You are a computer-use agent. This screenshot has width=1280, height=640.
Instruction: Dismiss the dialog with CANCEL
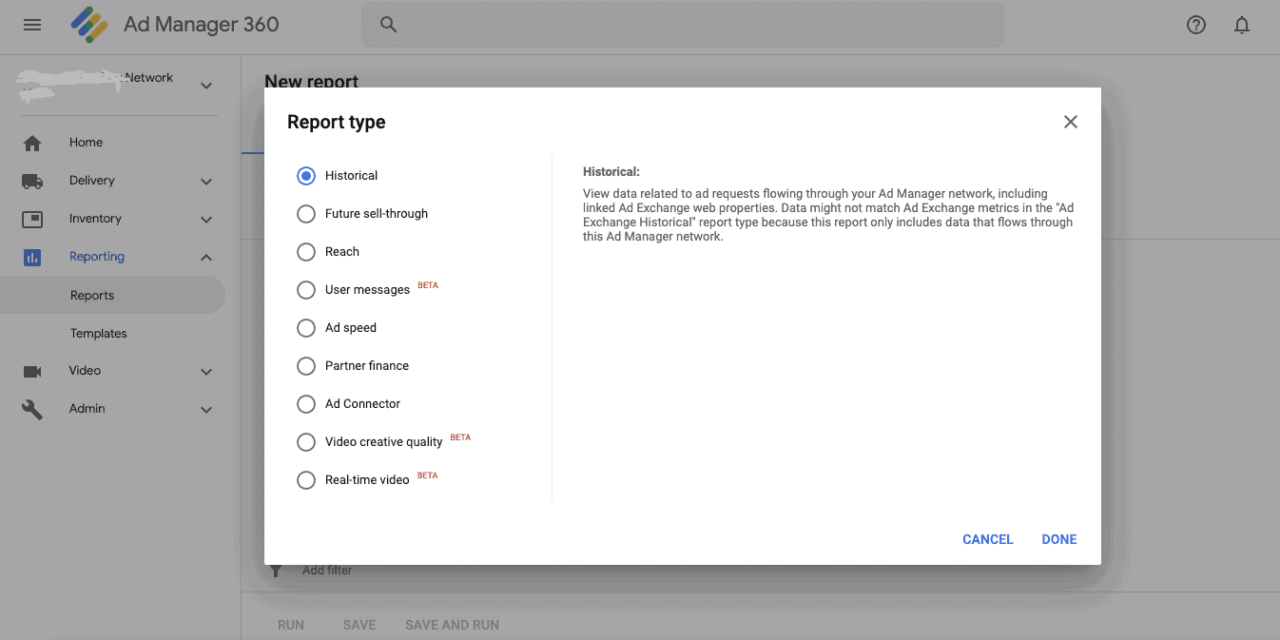point(987,539)
